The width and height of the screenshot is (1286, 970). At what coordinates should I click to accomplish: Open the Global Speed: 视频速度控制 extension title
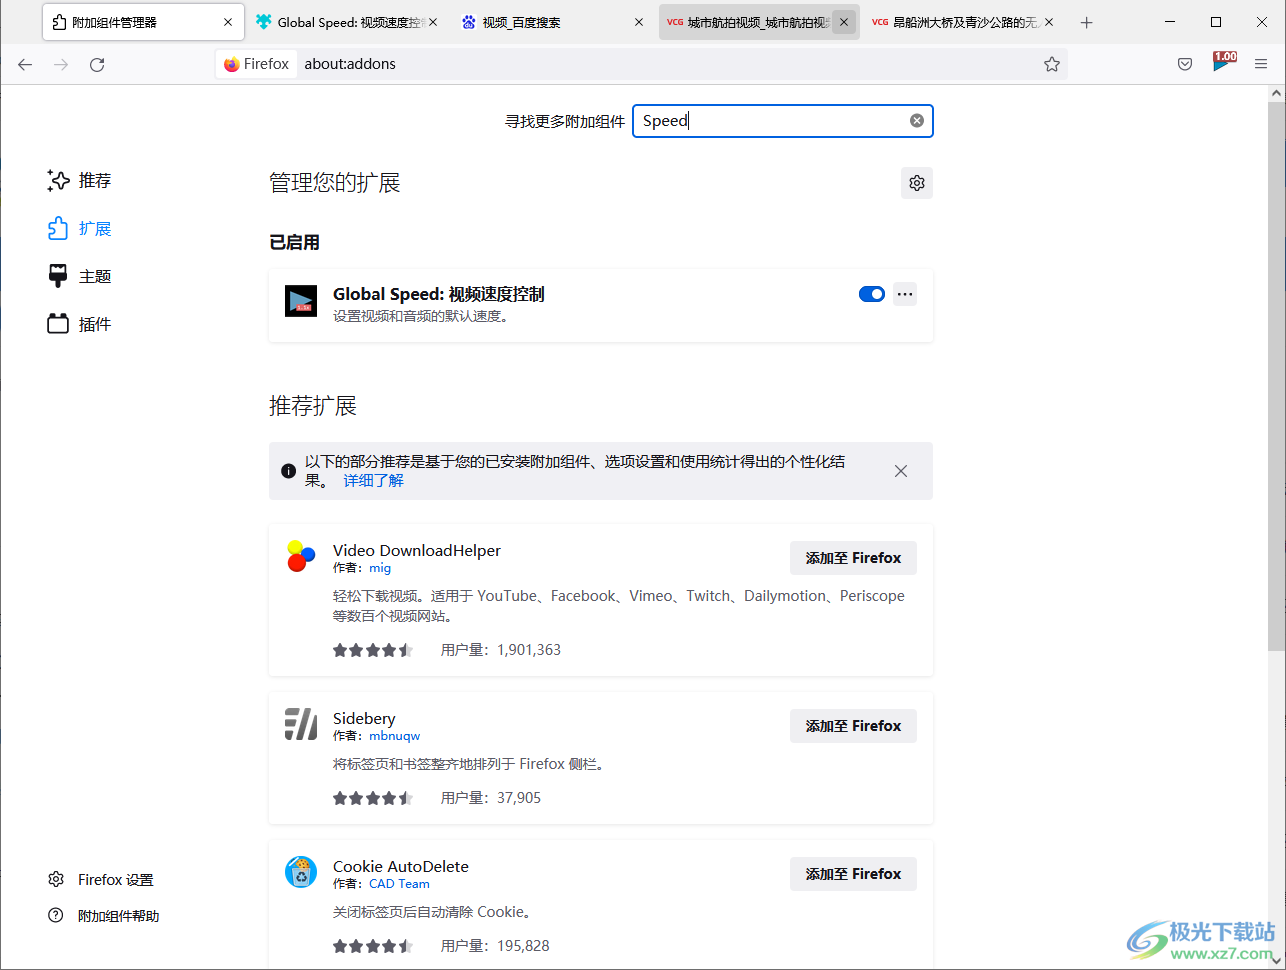coord(439,294)
